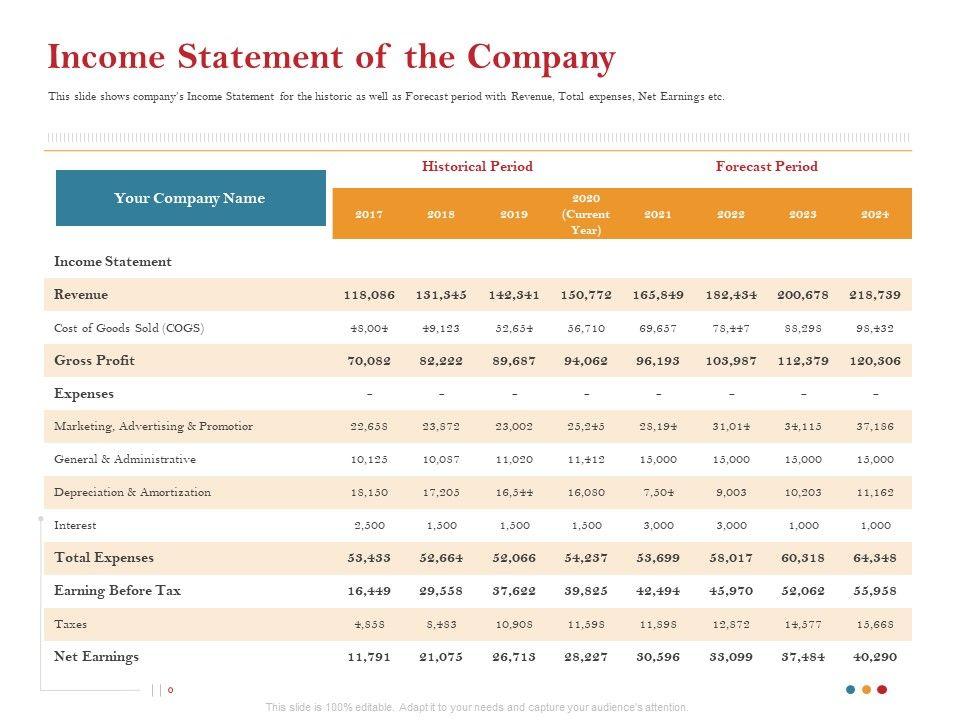
Task: Click the Net Earnings row label
Action: [x=96, y=657]
